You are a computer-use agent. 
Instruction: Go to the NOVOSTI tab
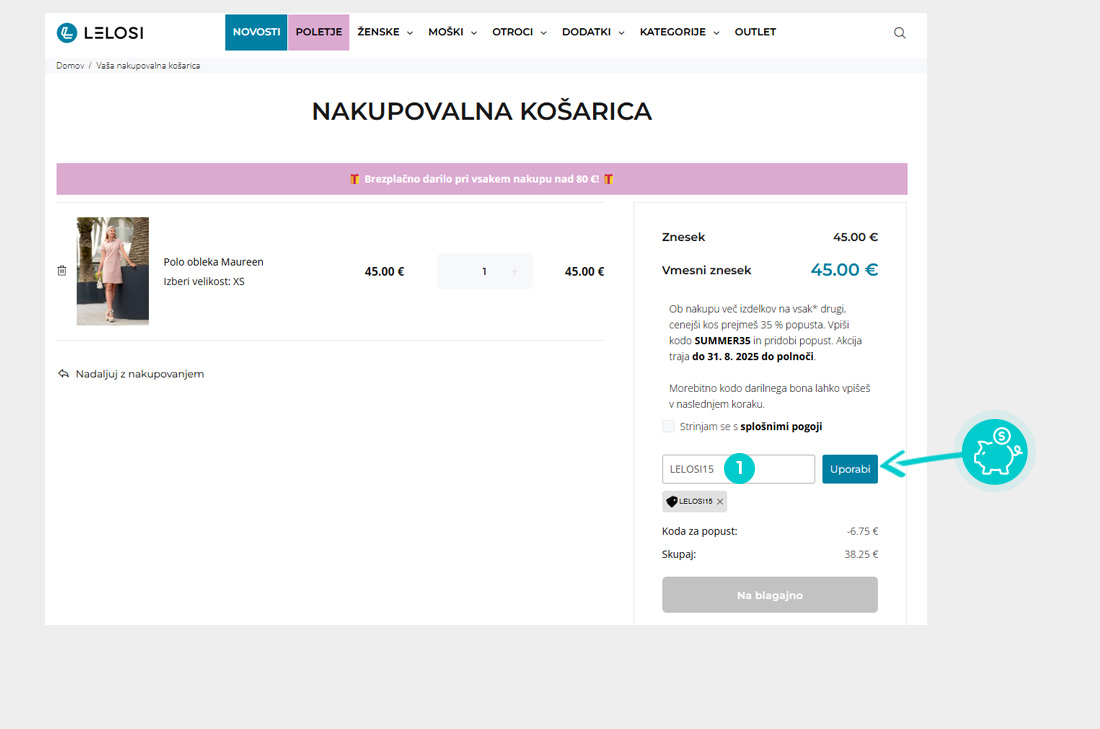tap(256, 32)
